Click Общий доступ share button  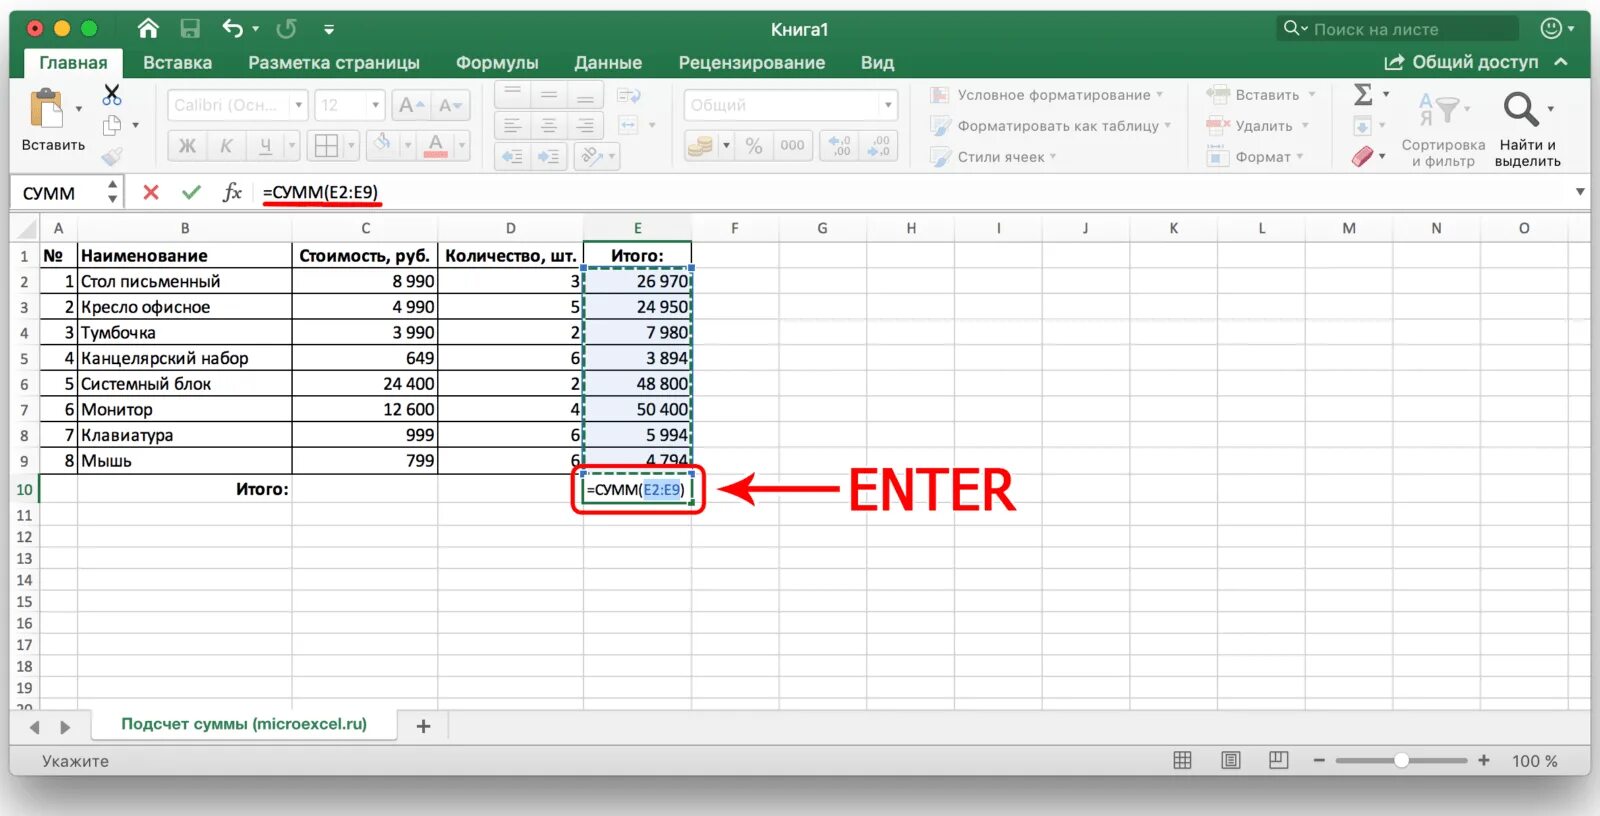pos(1461,62)
